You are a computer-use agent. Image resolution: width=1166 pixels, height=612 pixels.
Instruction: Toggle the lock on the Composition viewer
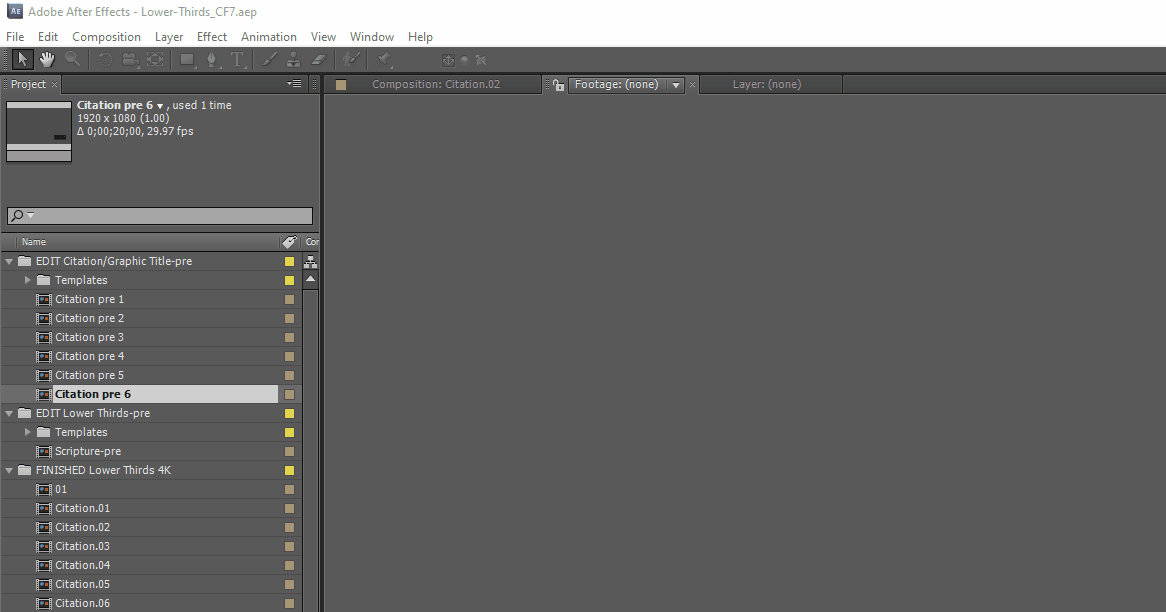pyautogui.click(x=557, y=85)
